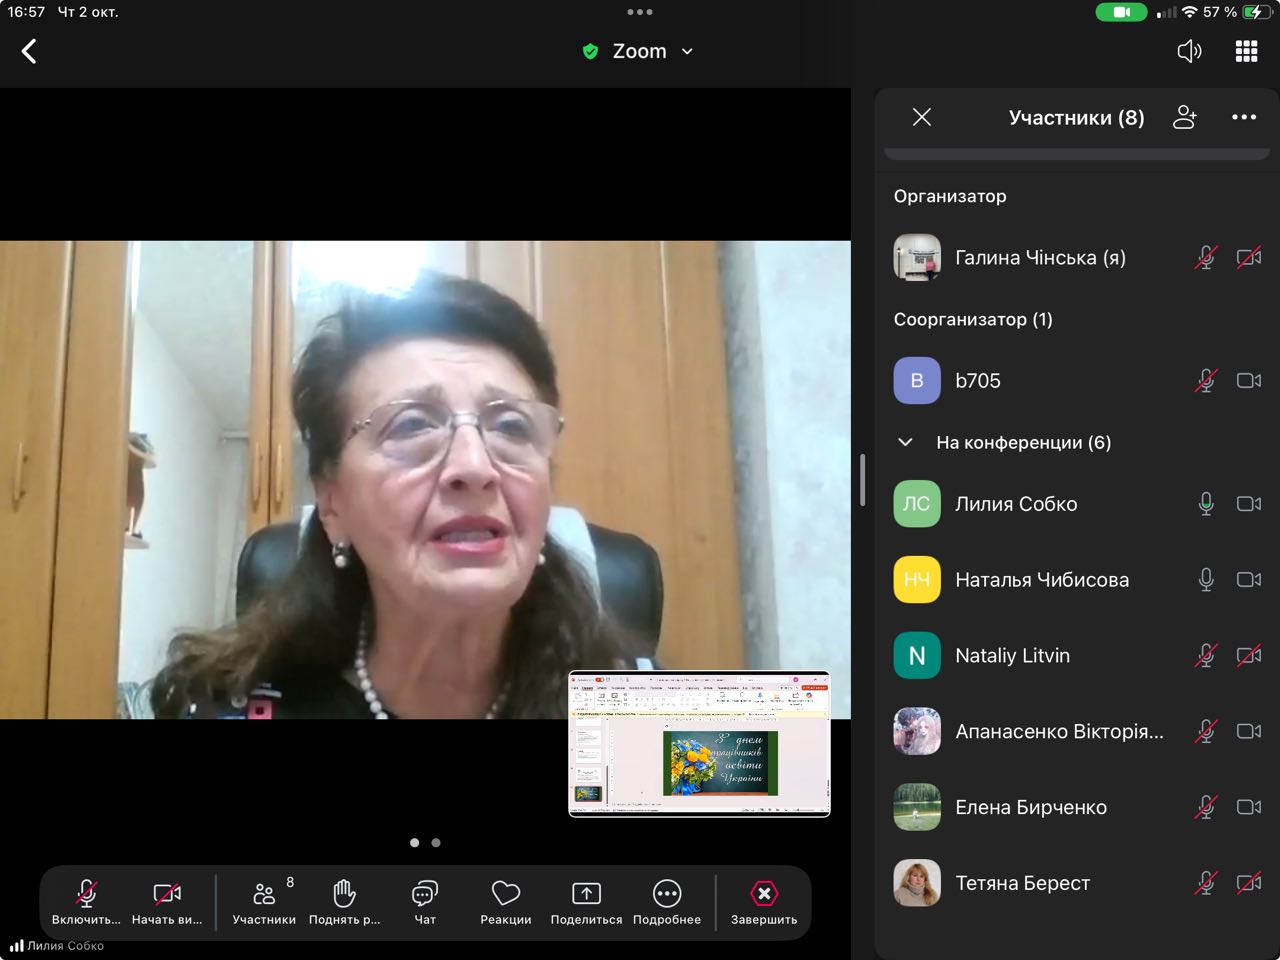Open the Zoom meeting info dropdown
Screen dimensions: 1280x960
click(639, 51)
